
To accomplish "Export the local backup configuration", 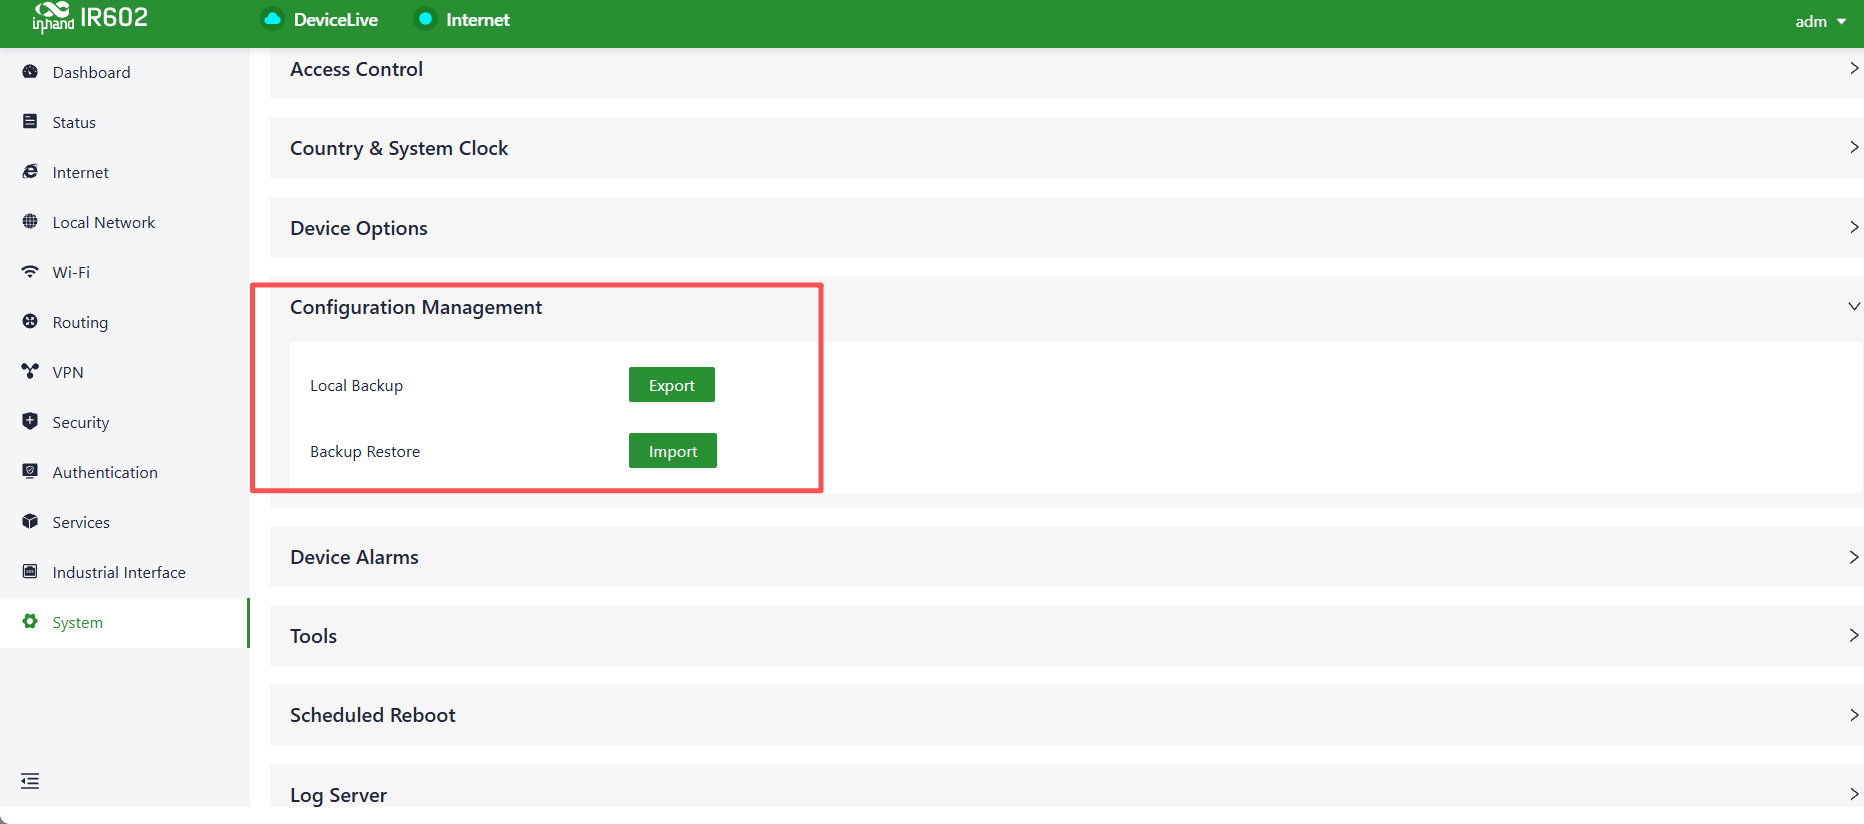I will coord(672,385).
